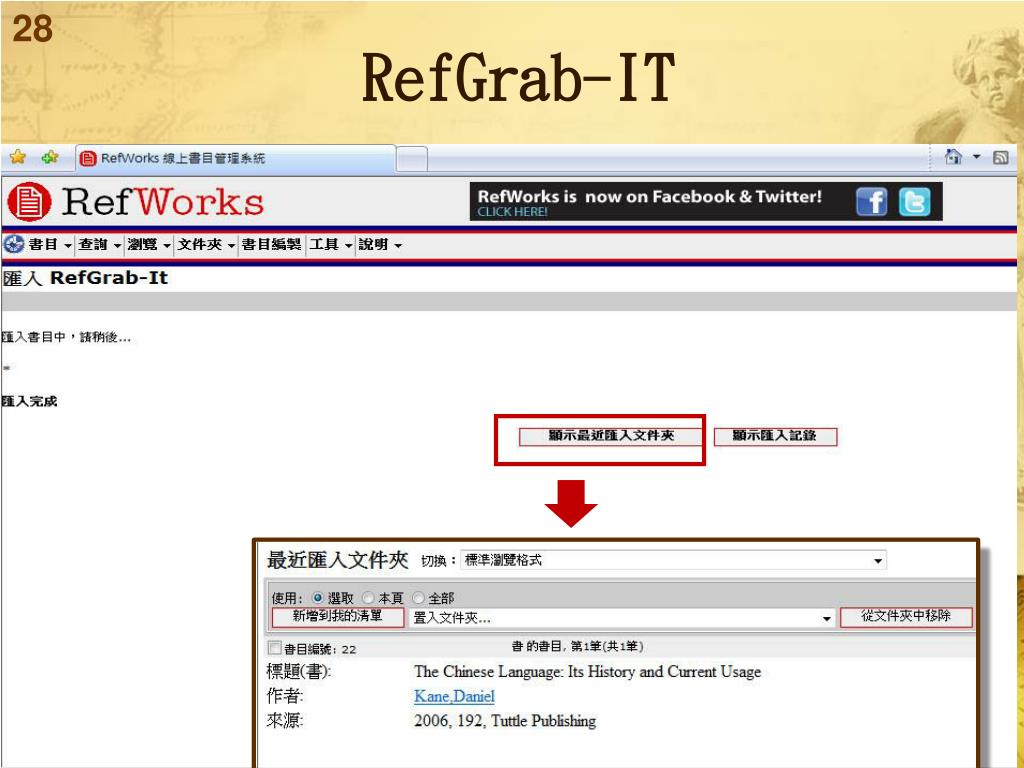Image resolution: width=1024 pixels, height=768 pixels.
Task: Click the RSS feeds icon
Action: 1000,157
